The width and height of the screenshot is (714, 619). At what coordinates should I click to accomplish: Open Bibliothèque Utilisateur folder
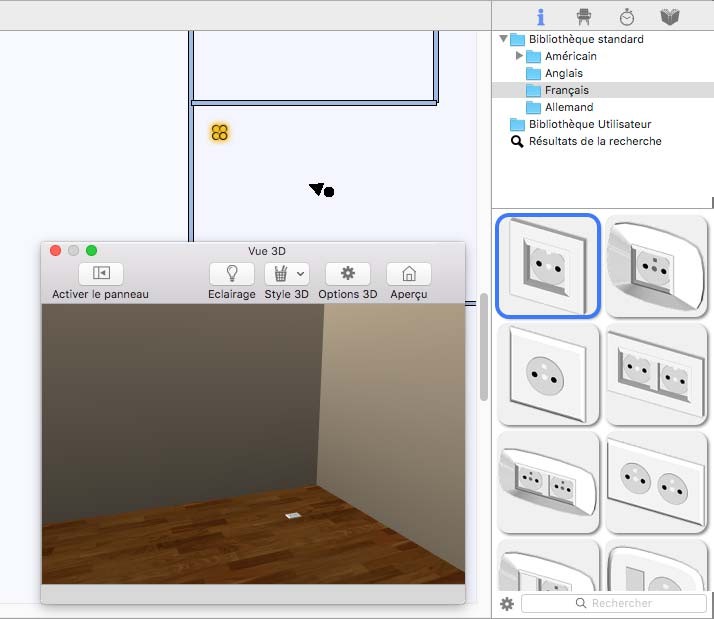click(589, 124)
